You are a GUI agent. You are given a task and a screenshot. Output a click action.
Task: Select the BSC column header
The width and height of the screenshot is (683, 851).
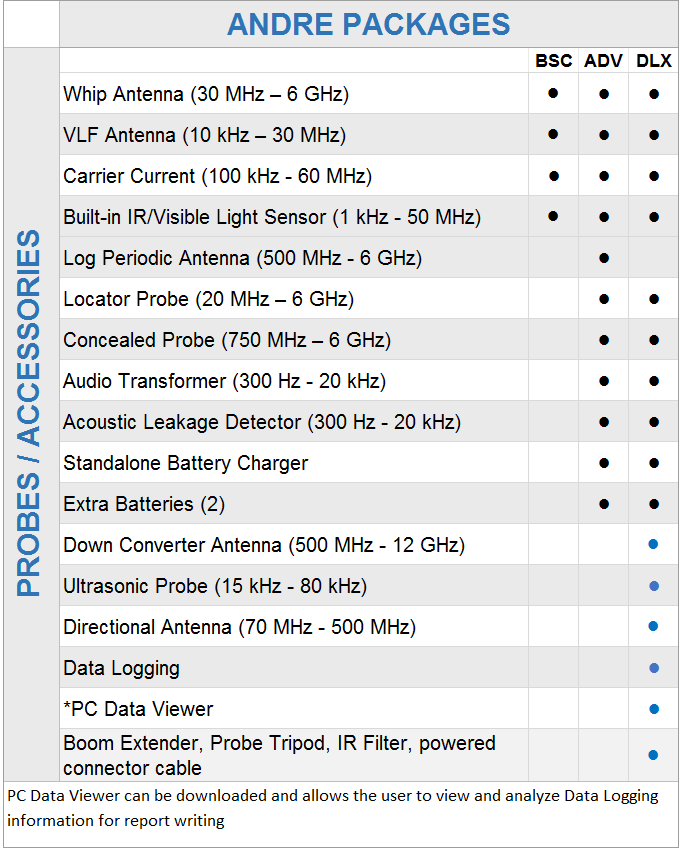pos(553,61)
